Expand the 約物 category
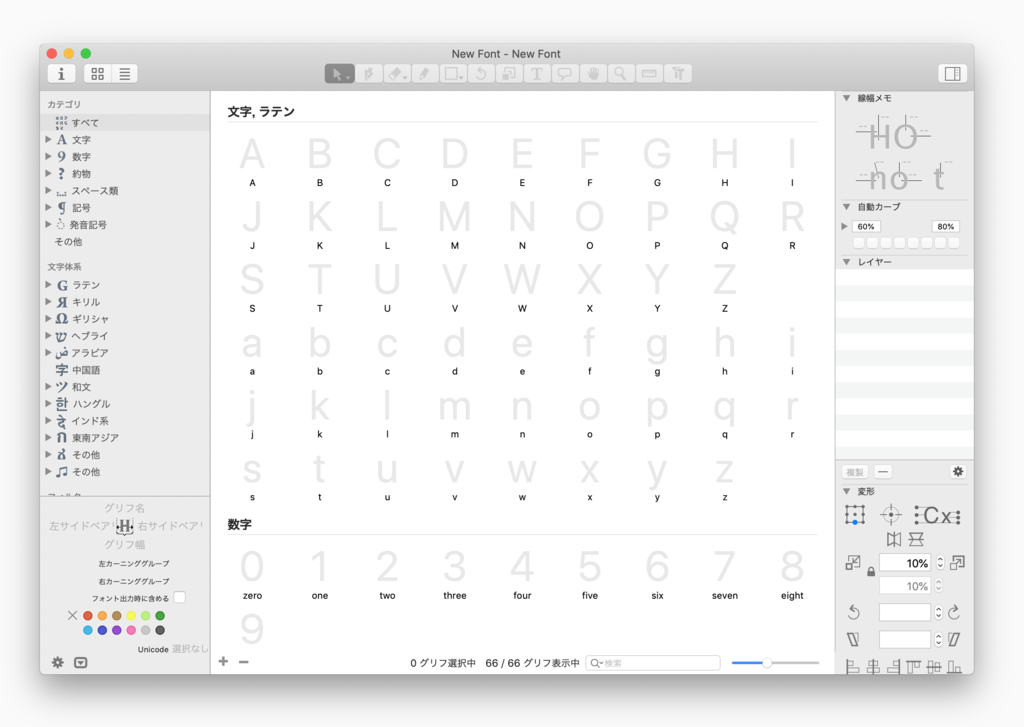 pyautogui.click(x=48, y=173)
